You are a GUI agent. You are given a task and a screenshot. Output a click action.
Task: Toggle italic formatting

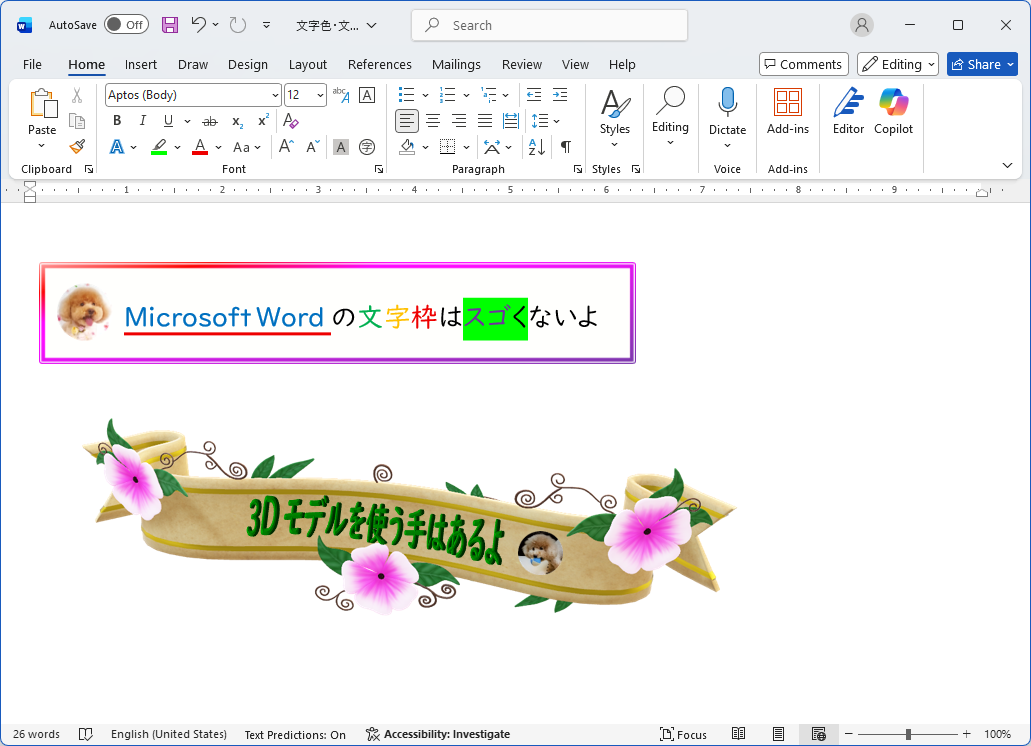(x=142, y=121)
